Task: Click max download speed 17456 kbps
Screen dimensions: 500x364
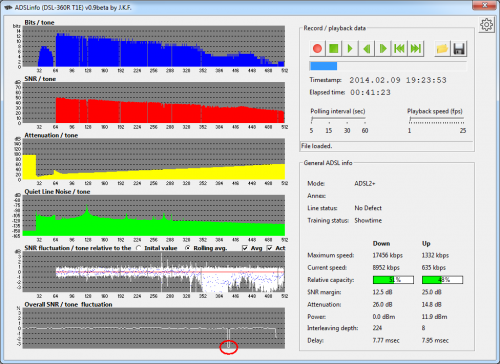Action: pyautogui.click(x=388, y=255)
